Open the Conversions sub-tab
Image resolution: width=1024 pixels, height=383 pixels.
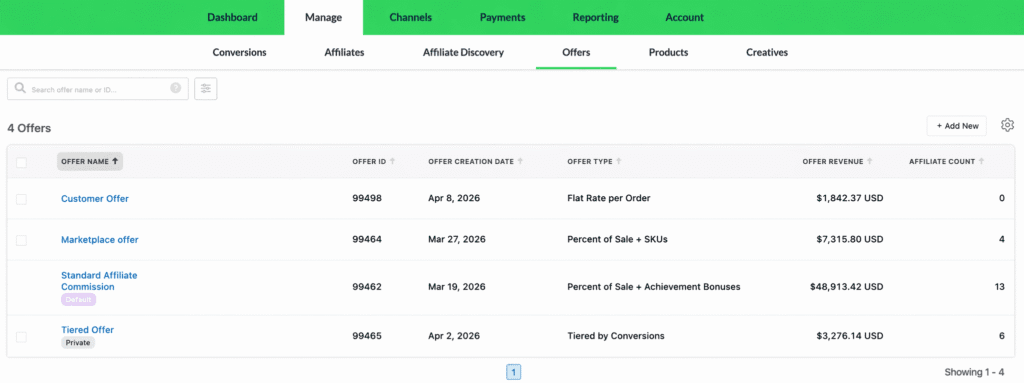240,52
